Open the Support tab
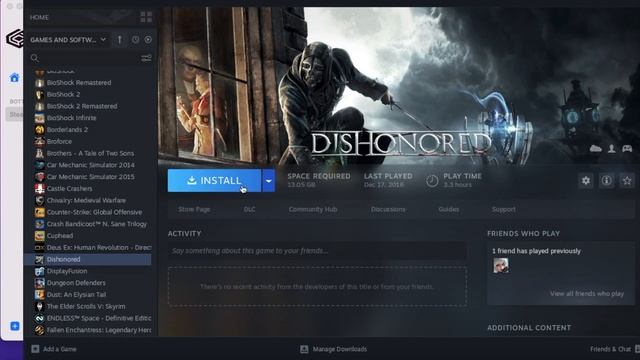Viewport: 640px width, 360px height. coord(503,209)
